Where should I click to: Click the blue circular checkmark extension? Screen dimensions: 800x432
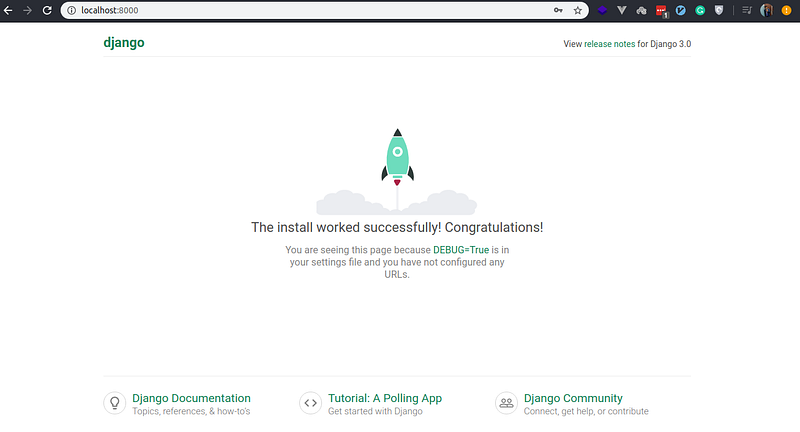pos(681,10)
